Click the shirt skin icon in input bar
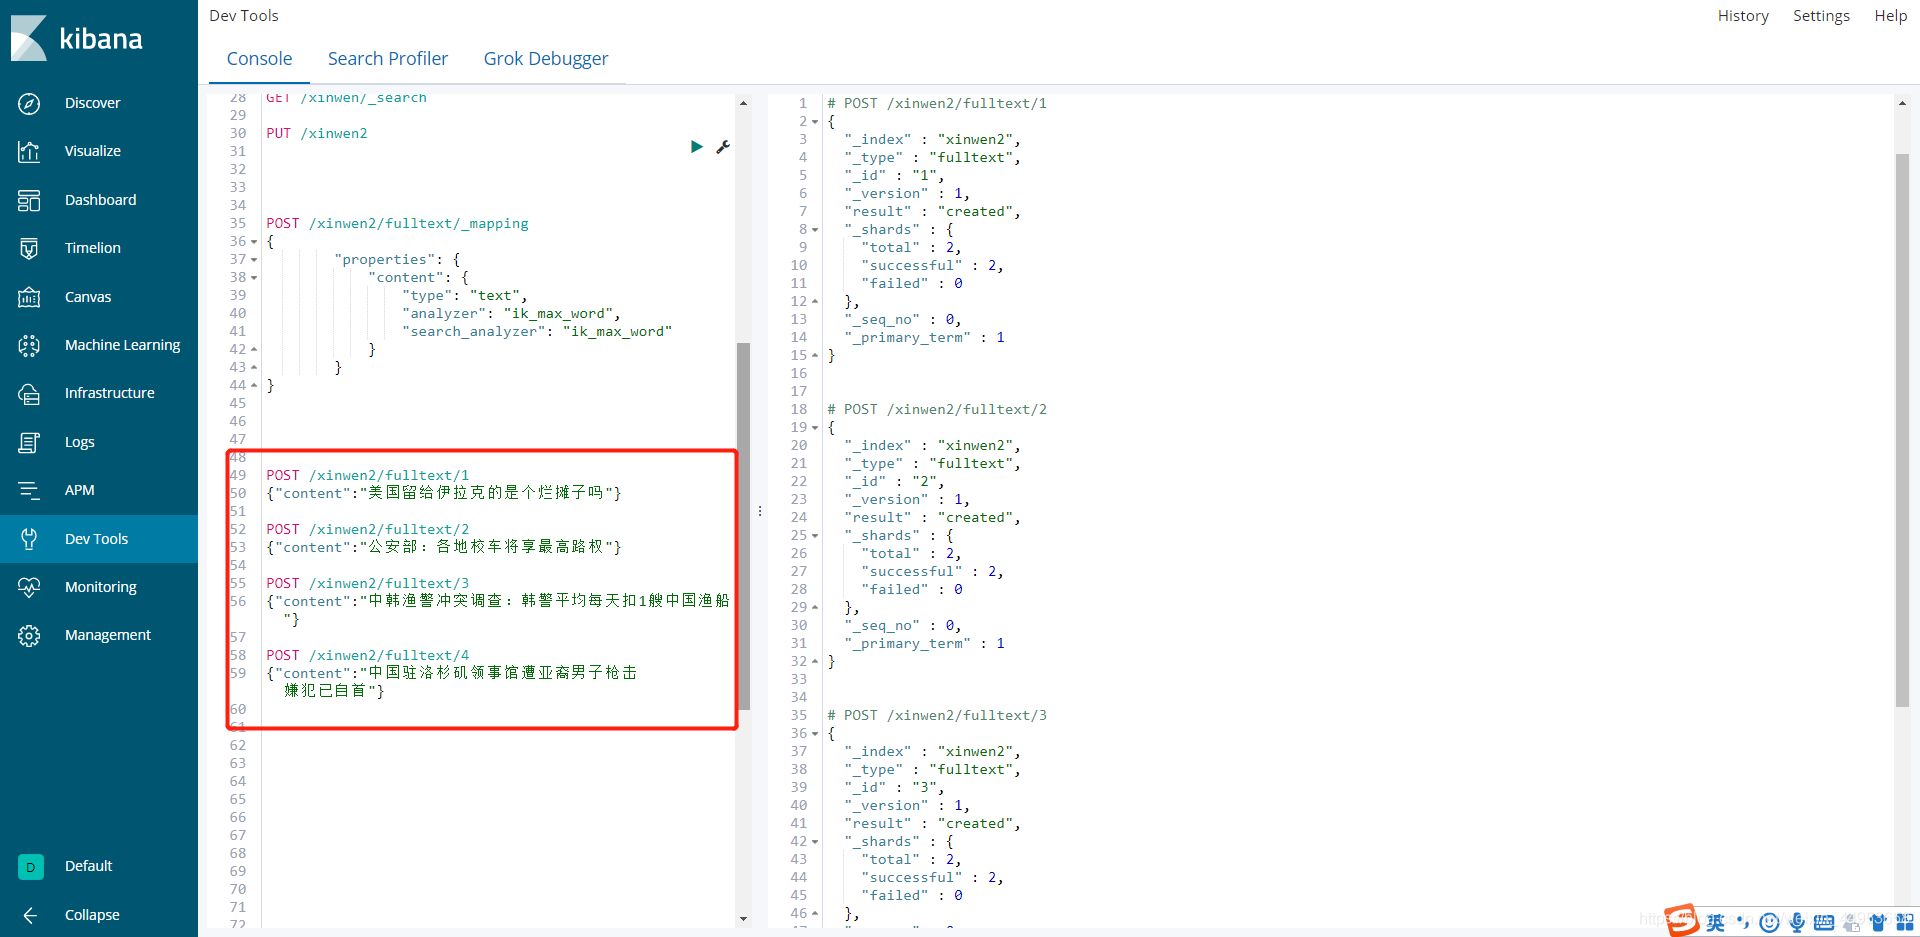Image resolution: width=1920 pixels, height=937 pixels. [x=1878, y=922]
